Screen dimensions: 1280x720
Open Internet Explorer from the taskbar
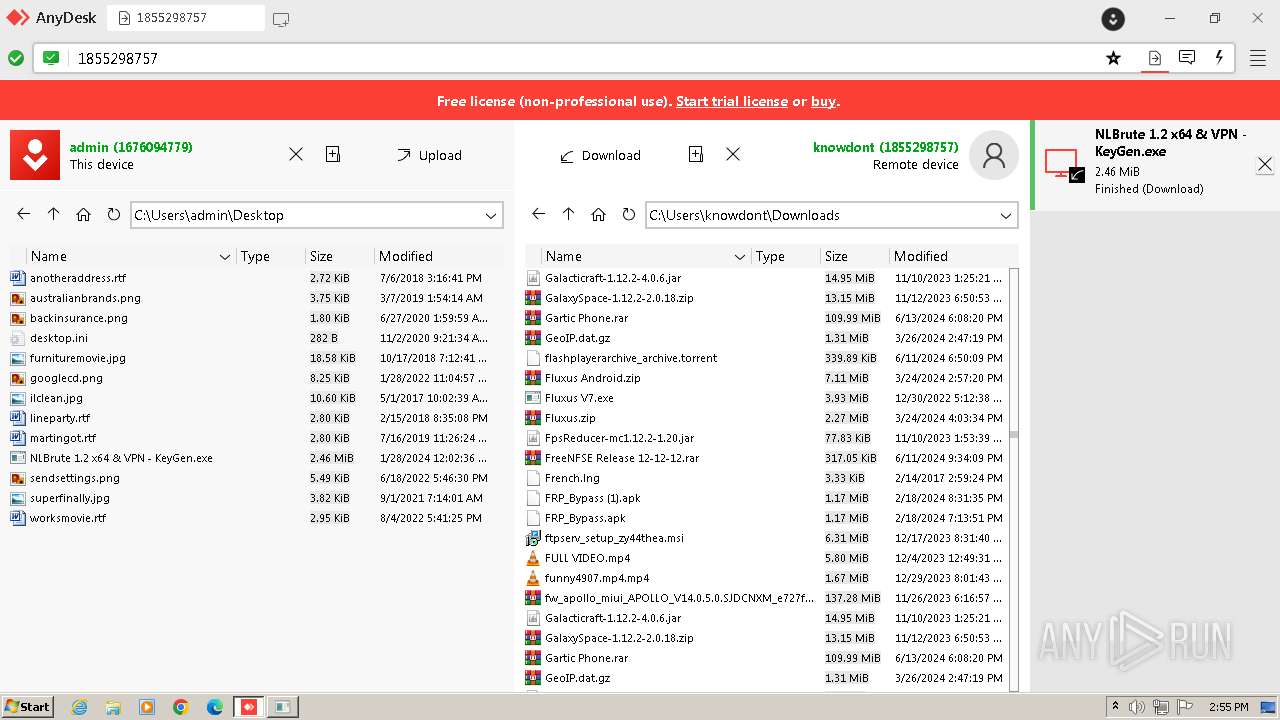pyautogui.click(x=80, y=707)
